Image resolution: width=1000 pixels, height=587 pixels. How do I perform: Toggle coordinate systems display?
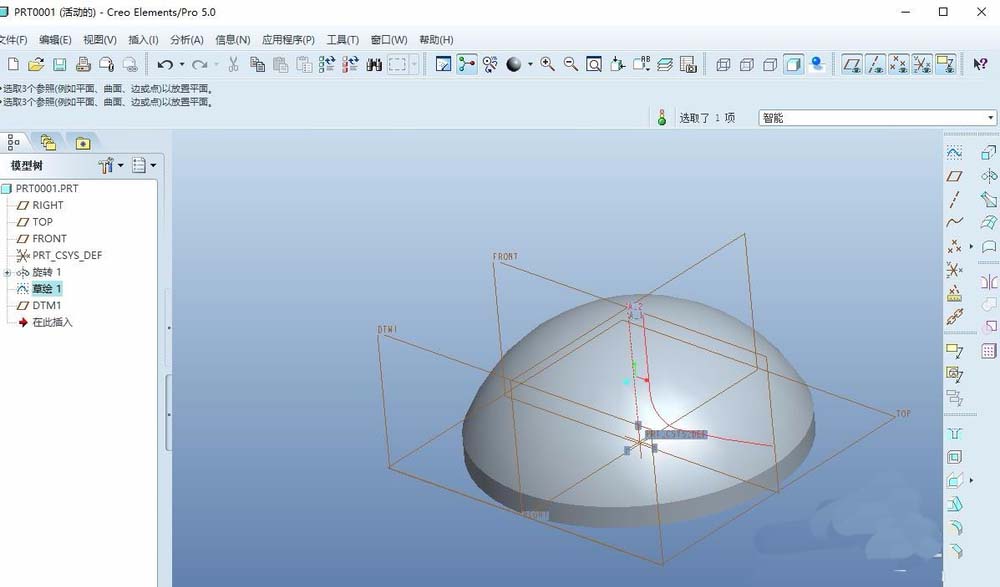coord(922,64)
